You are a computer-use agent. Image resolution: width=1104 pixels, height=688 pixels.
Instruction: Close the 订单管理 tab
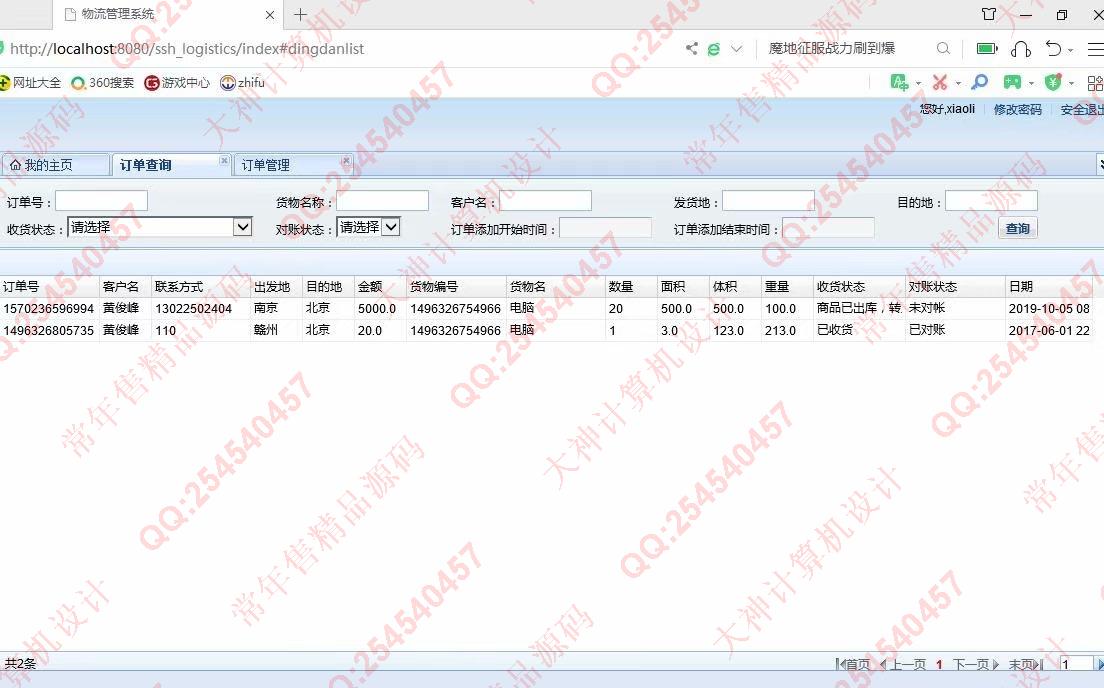click(x=346, y=161)
